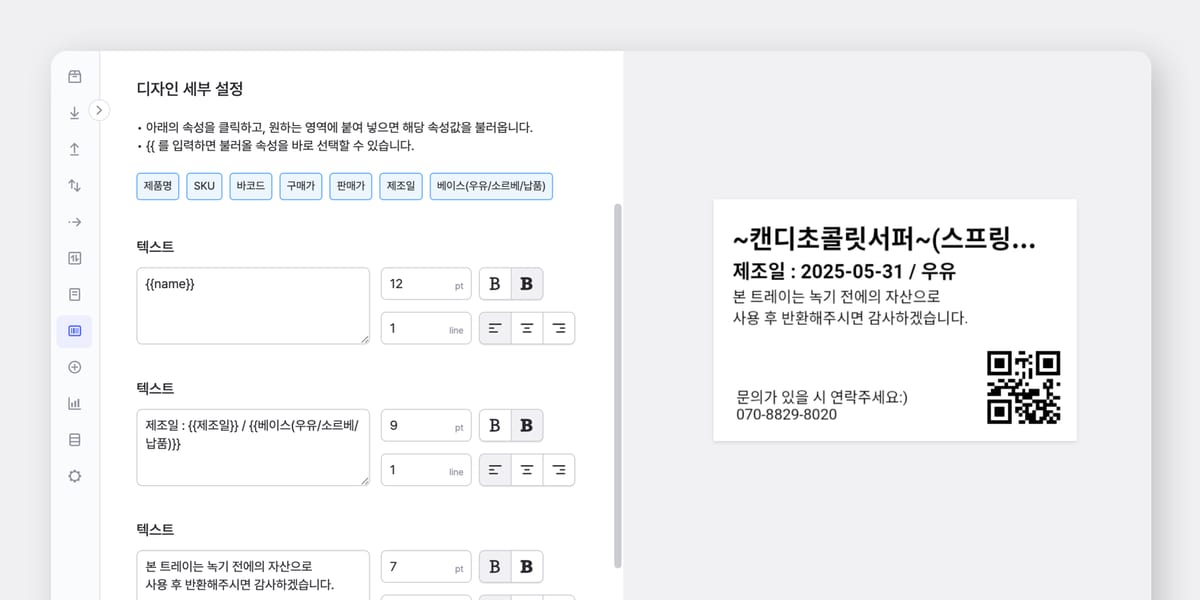
Task: Enable center alignment for the 제조일 text
Action: pos(527,469)
